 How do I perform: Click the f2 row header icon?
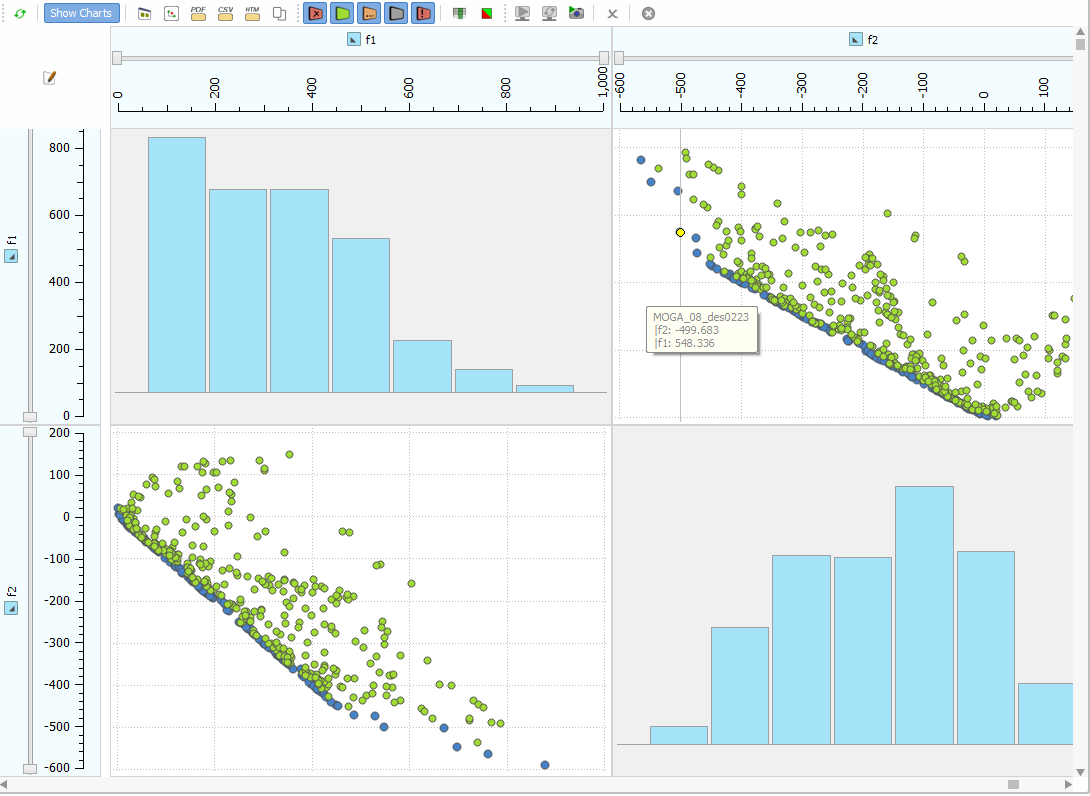coord(10,608)
